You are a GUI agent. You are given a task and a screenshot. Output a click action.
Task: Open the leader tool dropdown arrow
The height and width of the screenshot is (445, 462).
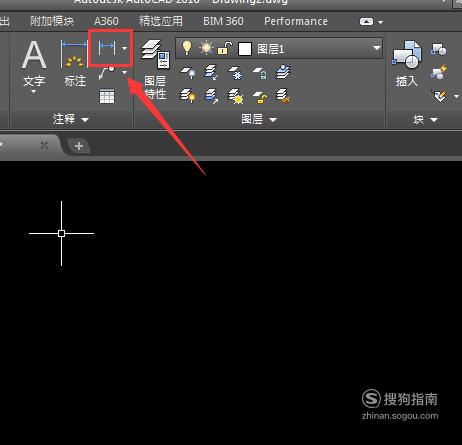coord(125,72)
